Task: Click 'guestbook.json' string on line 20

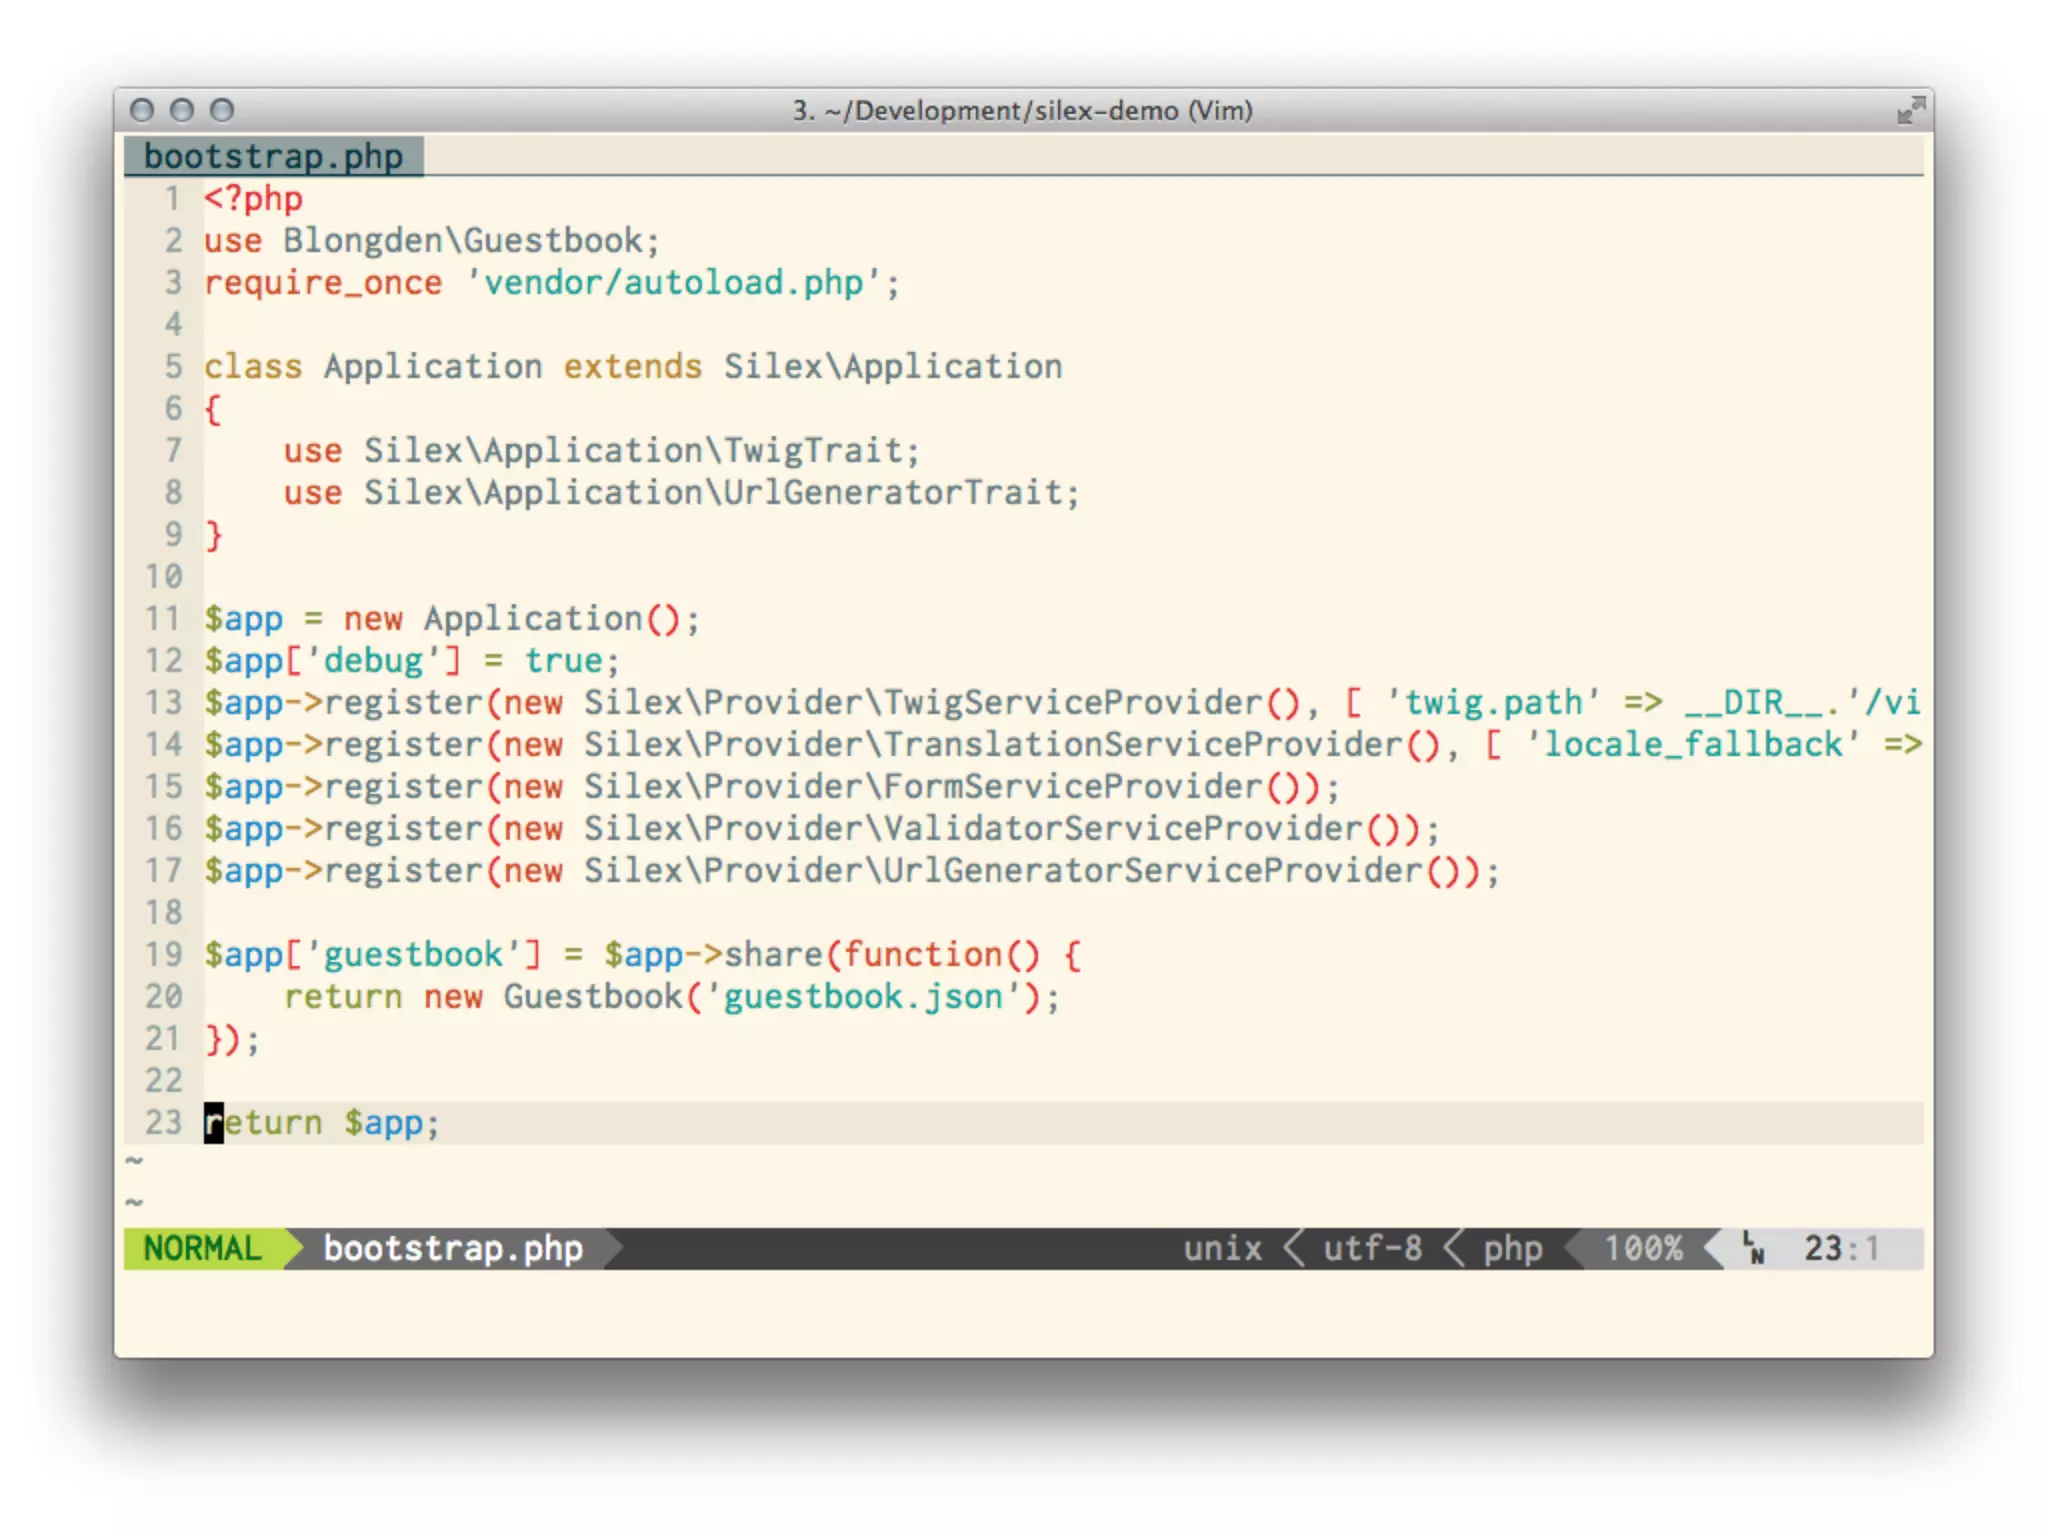Action: 862,996
